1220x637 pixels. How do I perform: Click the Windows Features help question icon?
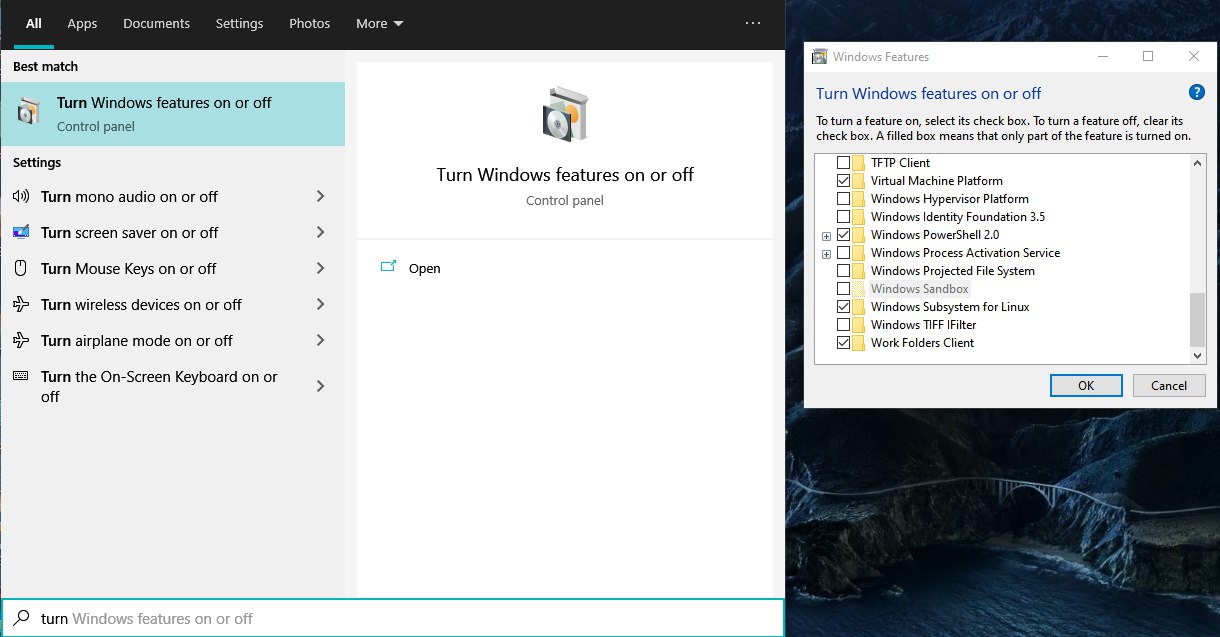[1196, 93]
